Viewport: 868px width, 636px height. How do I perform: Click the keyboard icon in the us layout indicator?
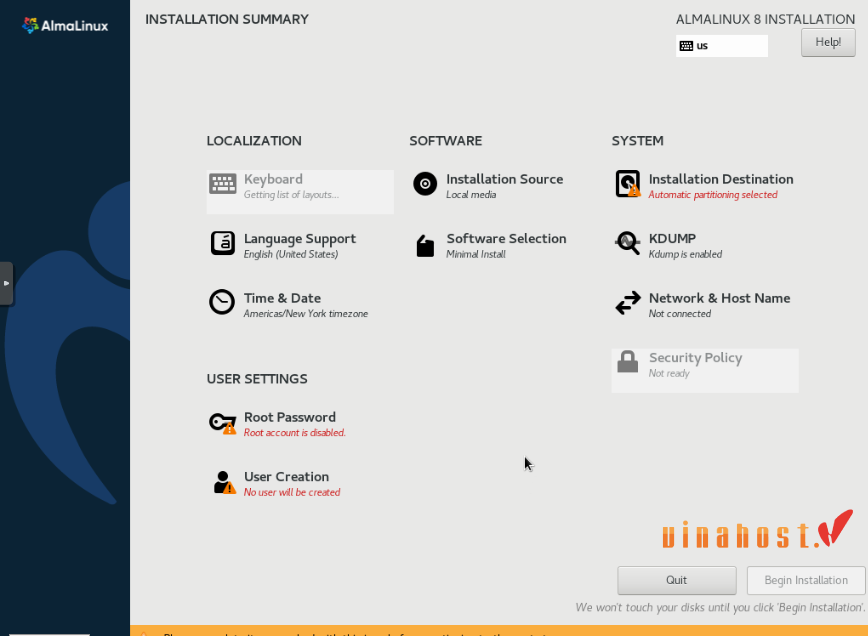coord(686,46)
